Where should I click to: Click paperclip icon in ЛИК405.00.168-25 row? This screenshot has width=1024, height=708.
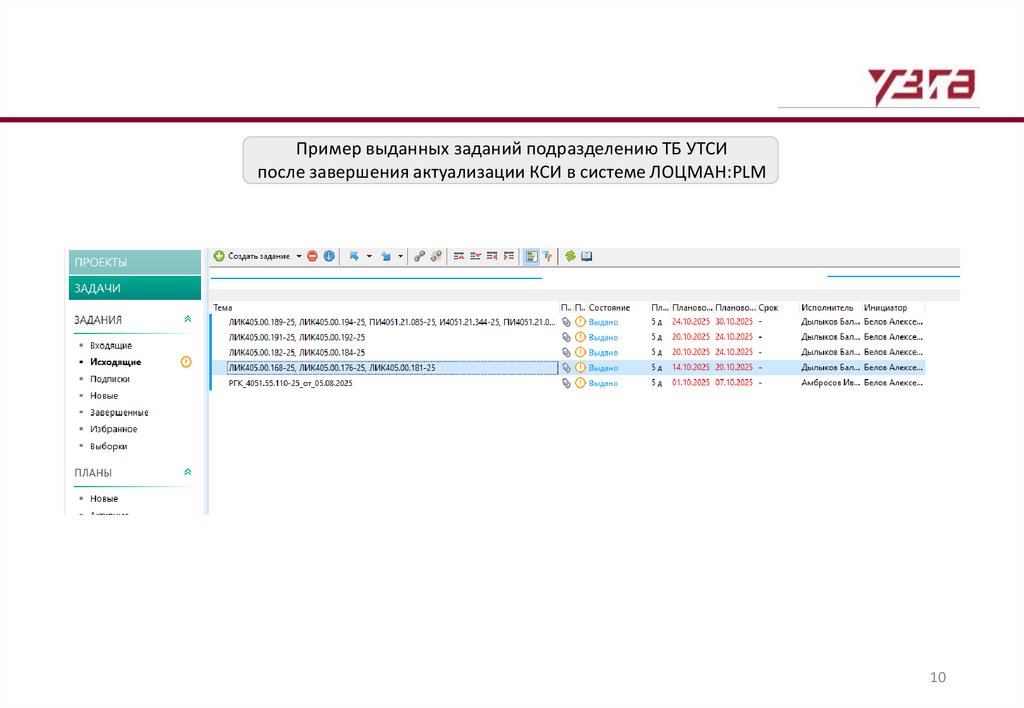tap(566, 368)
